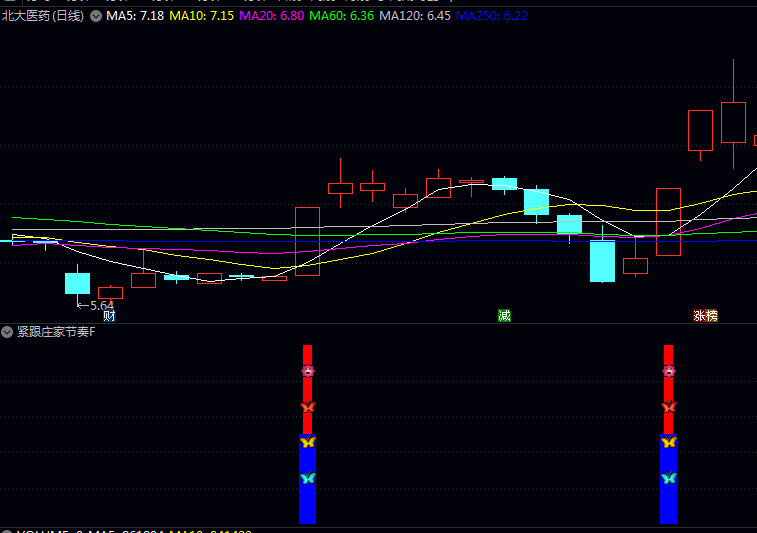
Task: Click the yellow butterfly icon on left signal bar
Action: (x=308, y=442)
